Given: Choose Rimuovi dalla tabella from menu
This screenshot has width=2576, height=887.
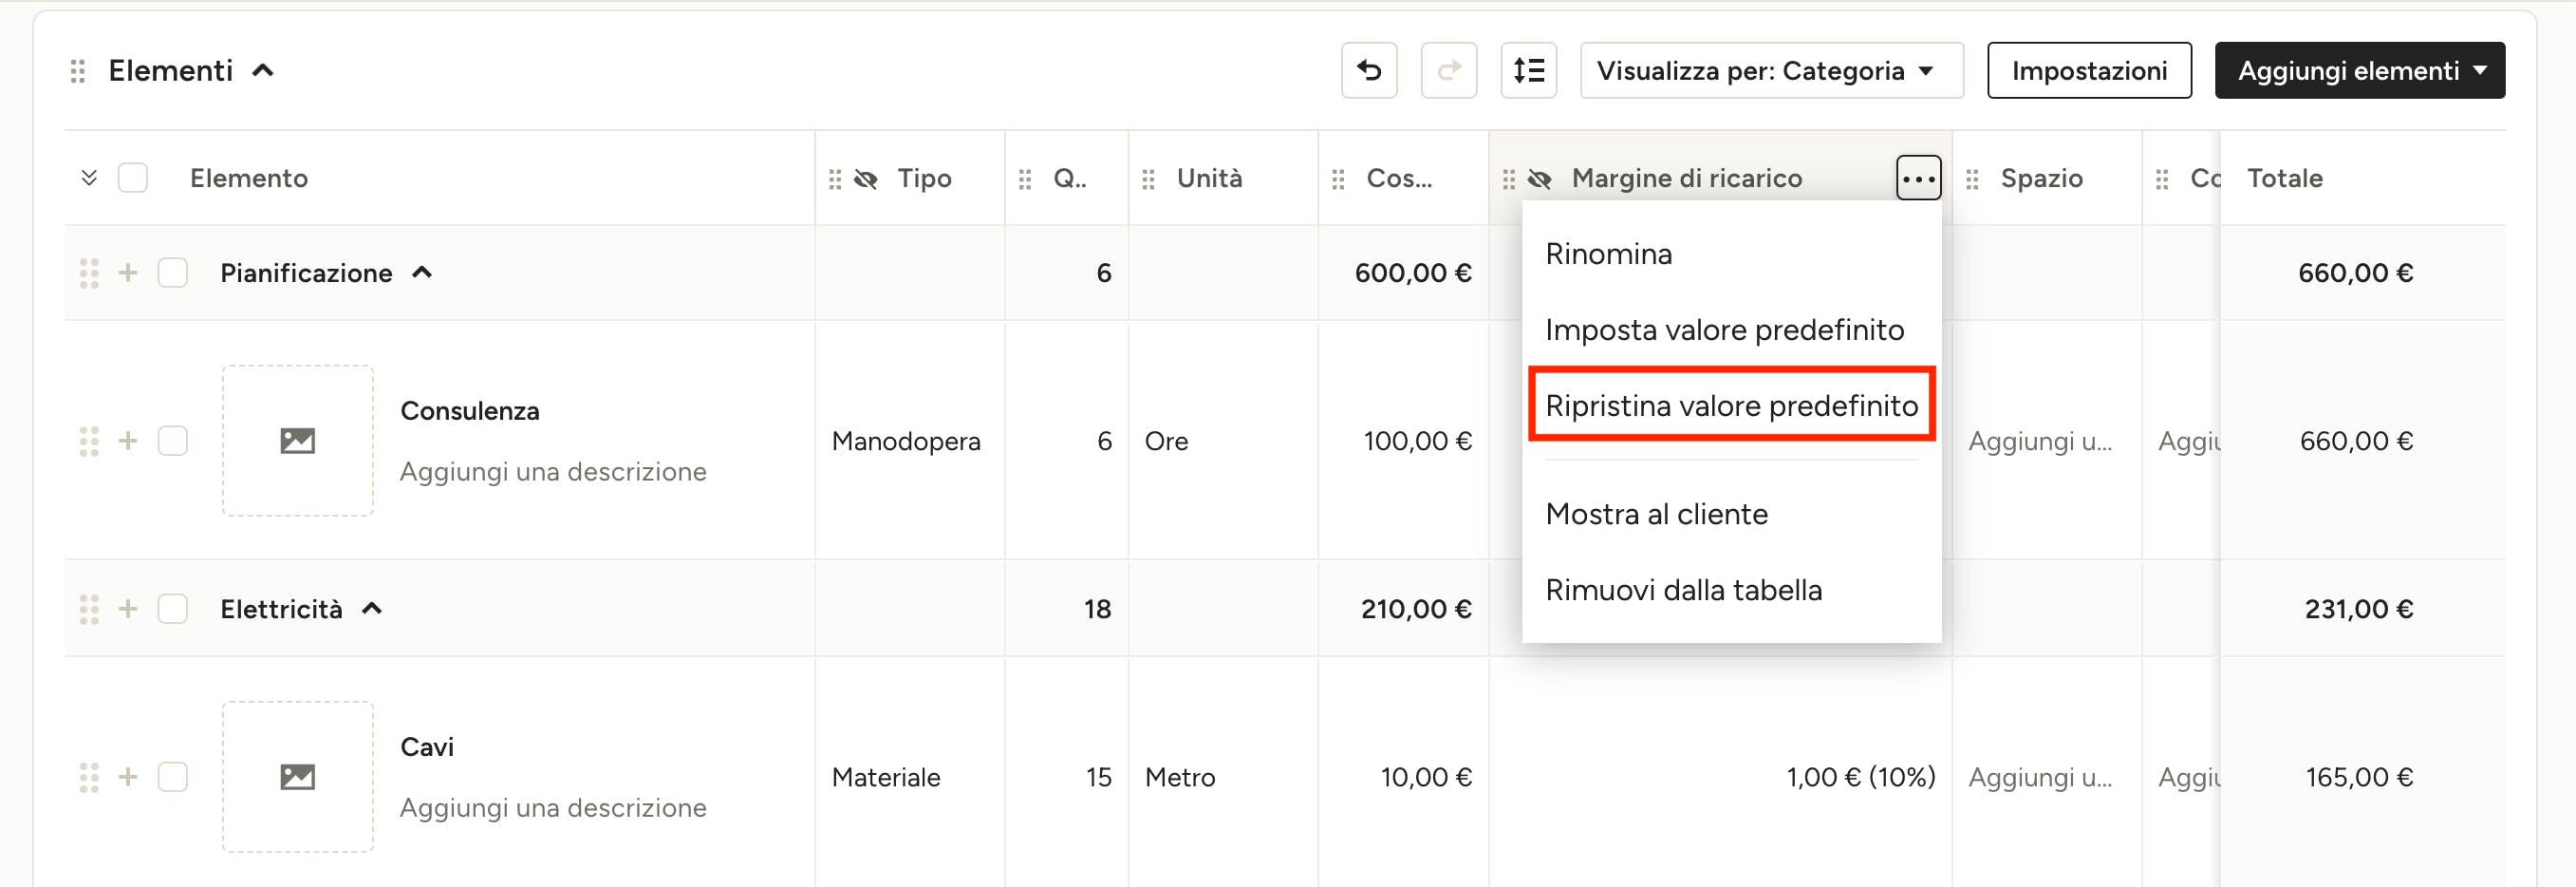Looking at the screenshot, I should 1683,590.
